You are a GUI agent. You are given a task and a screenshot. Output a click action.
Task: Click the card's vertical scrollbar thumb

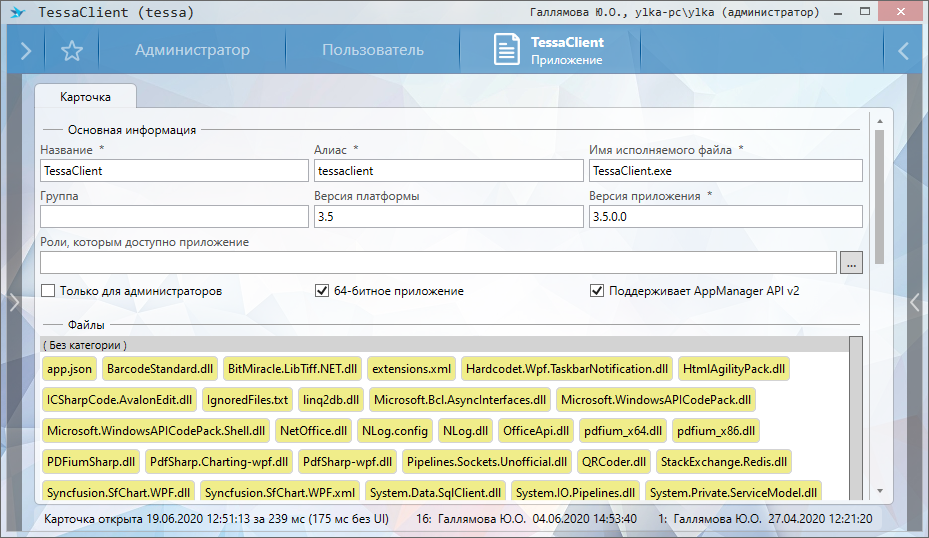[x=880, y=195]
